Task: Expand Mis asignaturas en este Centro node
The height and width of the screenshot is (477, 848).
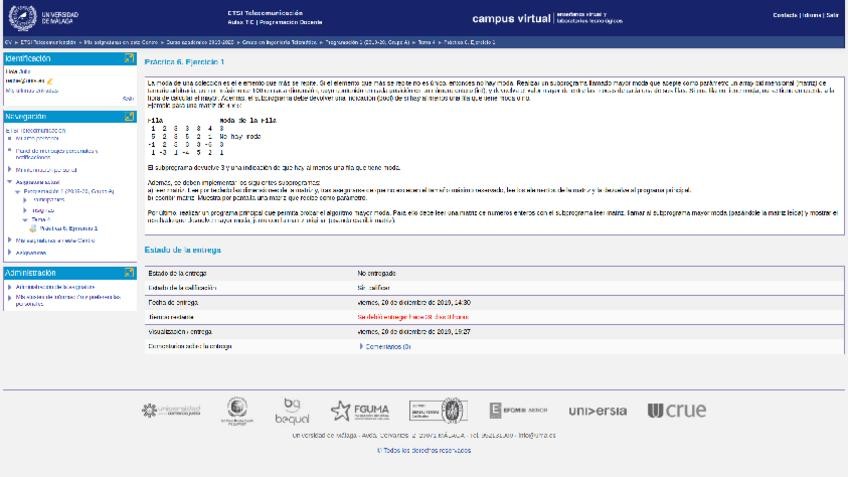Action: 10,240
